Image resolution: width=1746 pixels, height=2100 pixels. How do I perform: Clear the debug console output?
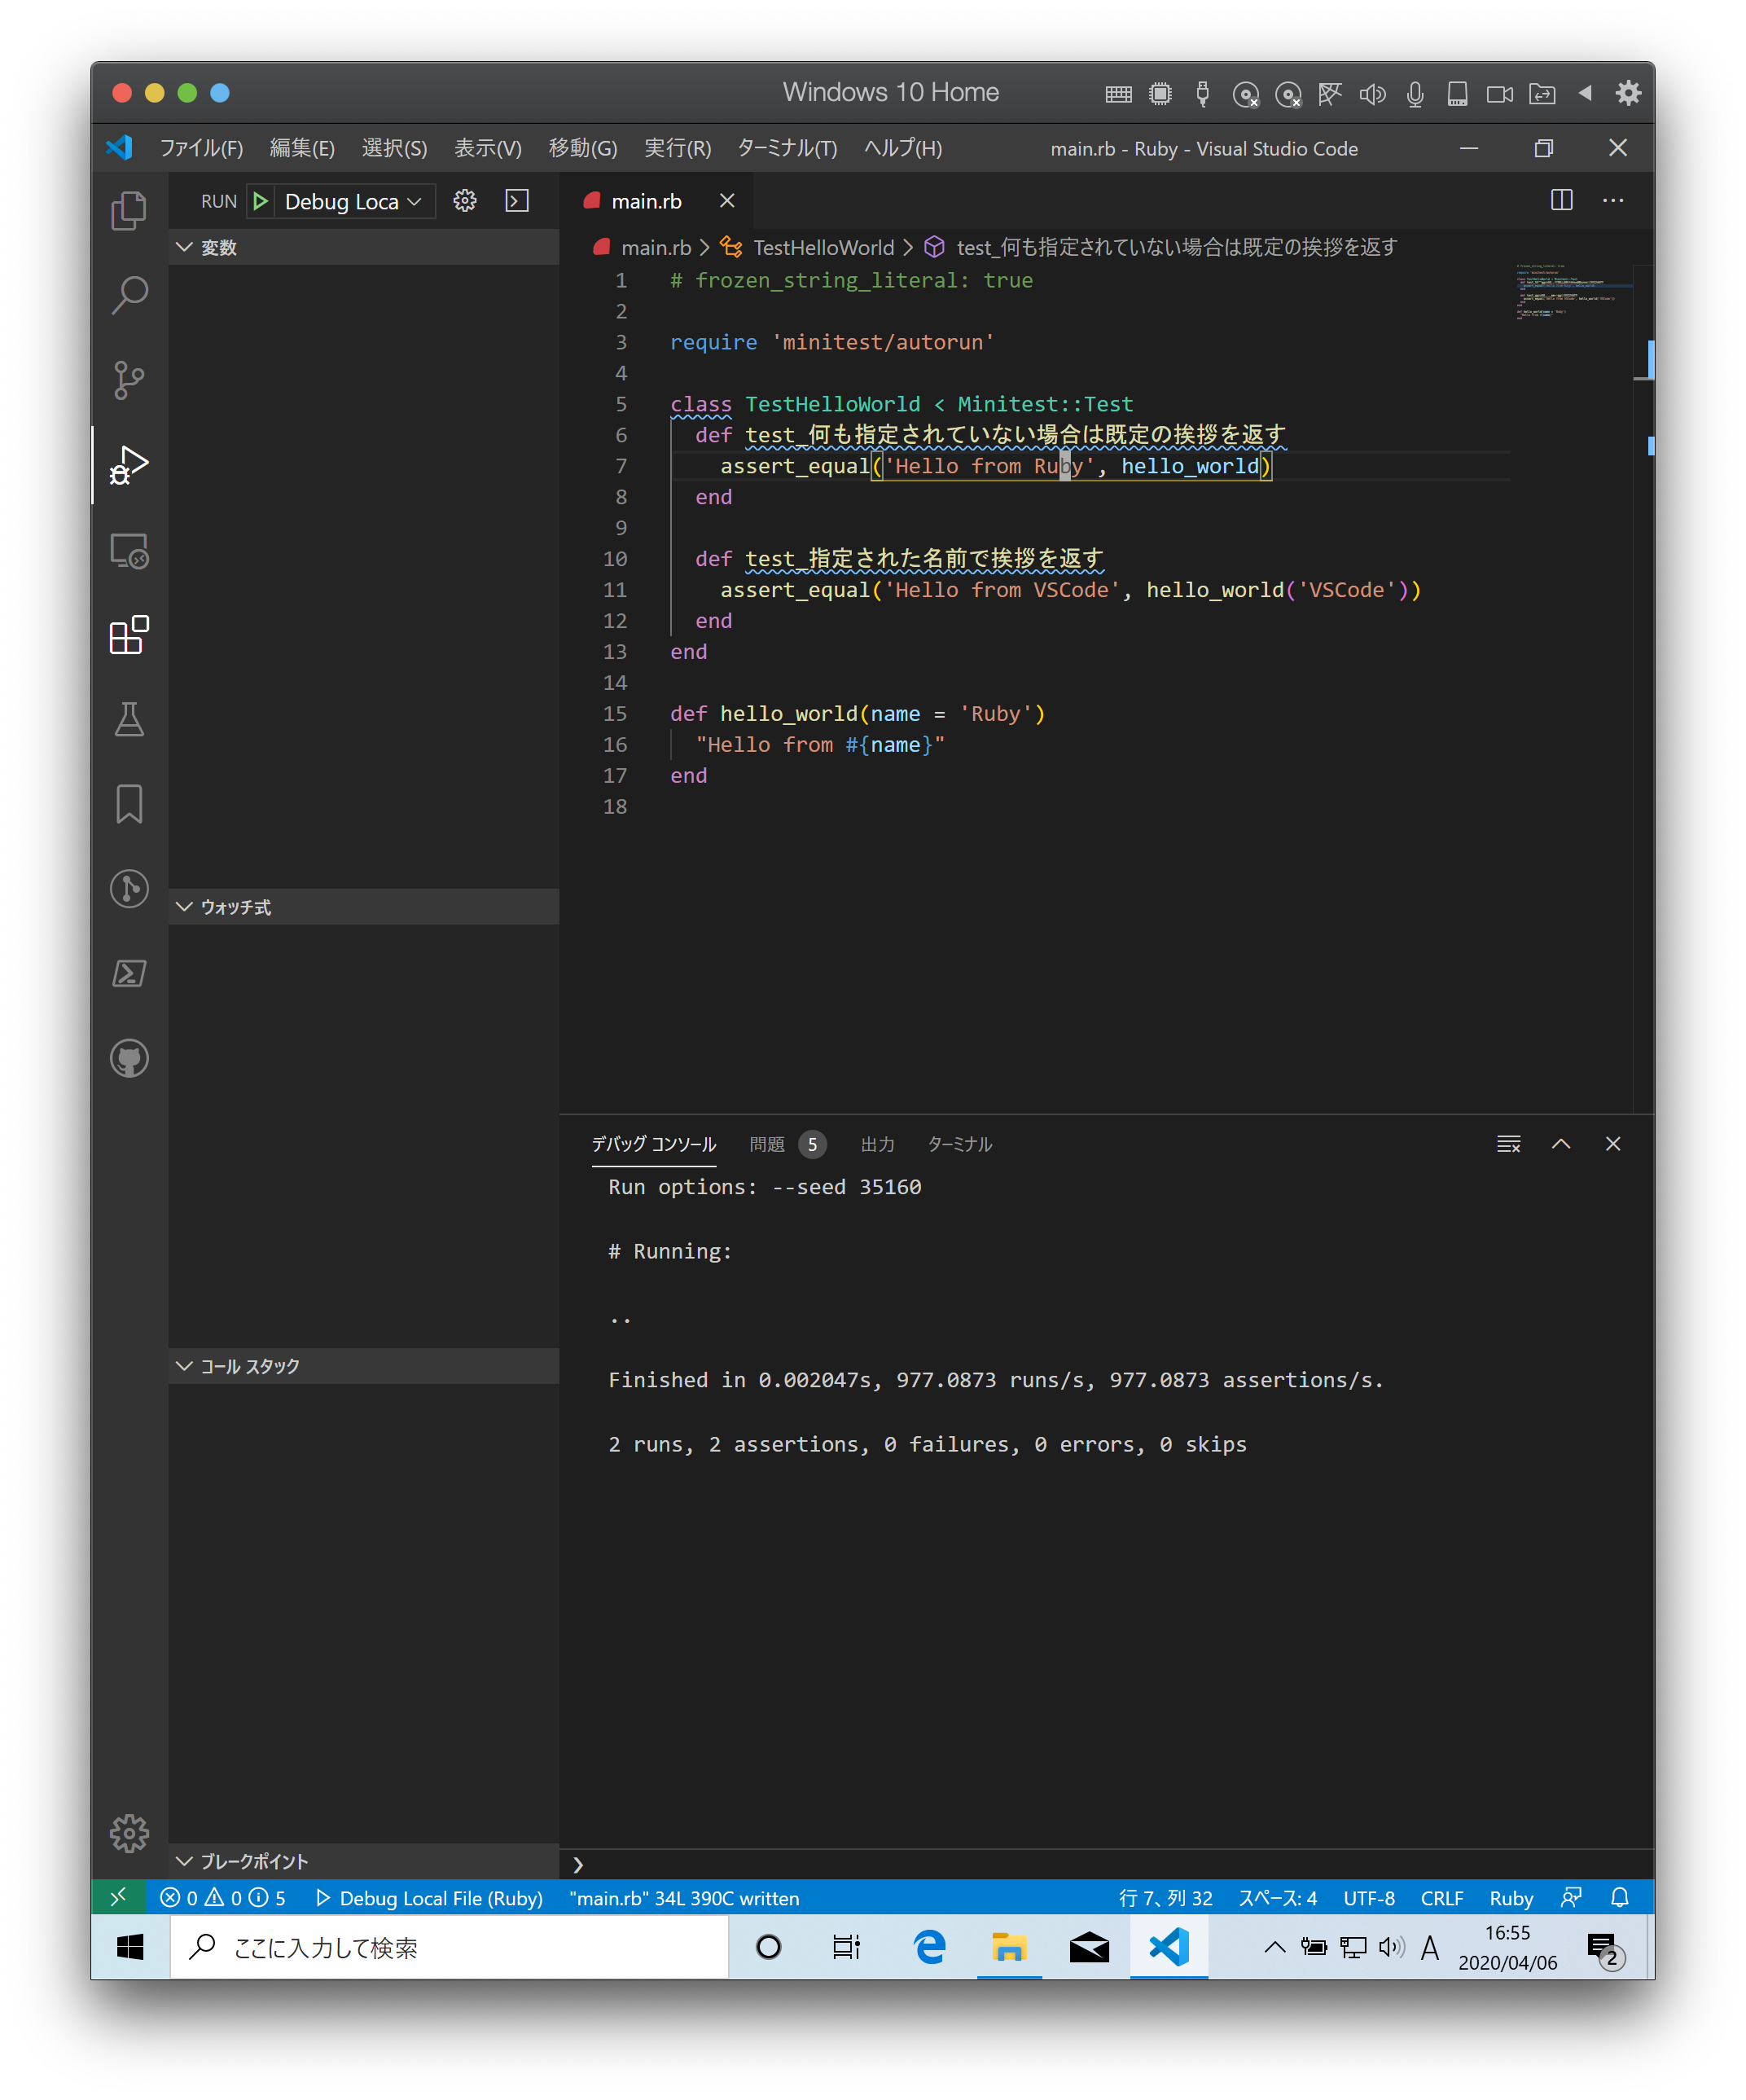(1508, 1144)
